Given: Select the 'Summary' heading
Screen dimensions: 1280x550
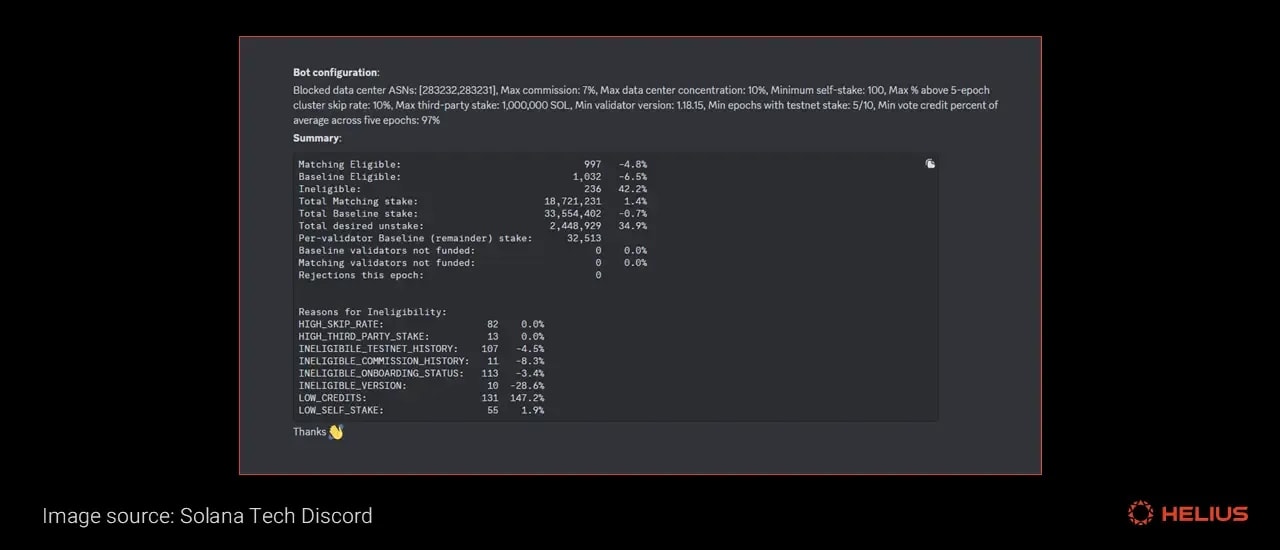Looking at the screenshot, I should (316, 138).
